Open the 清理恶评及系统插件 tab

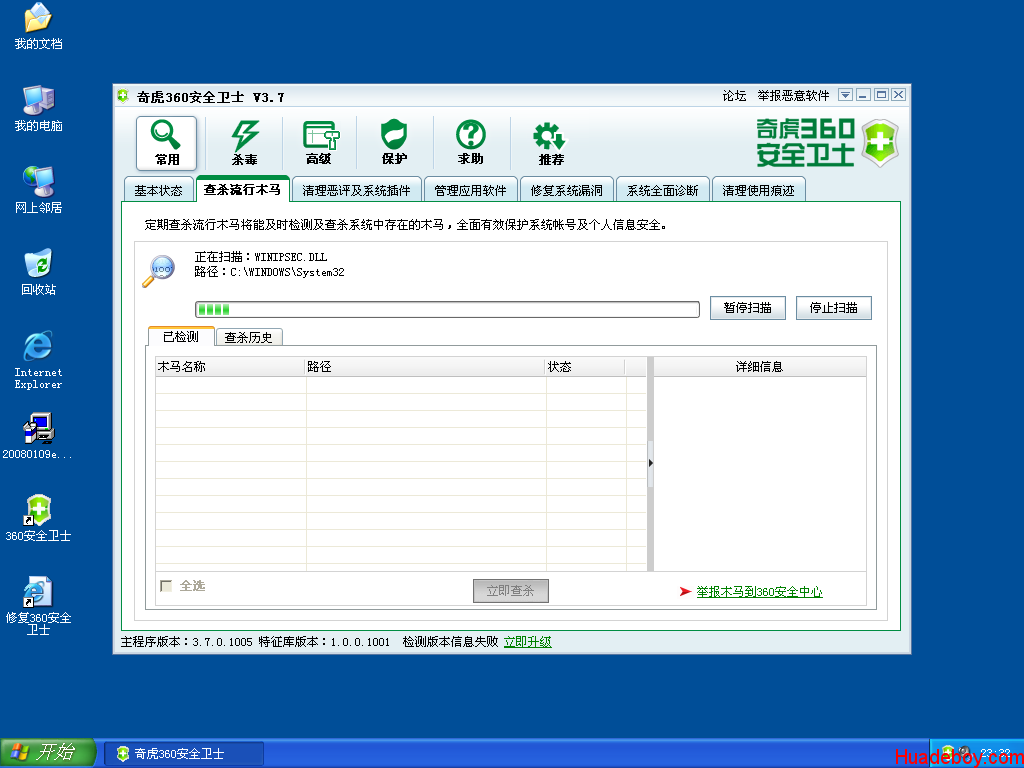click(357, 191)
